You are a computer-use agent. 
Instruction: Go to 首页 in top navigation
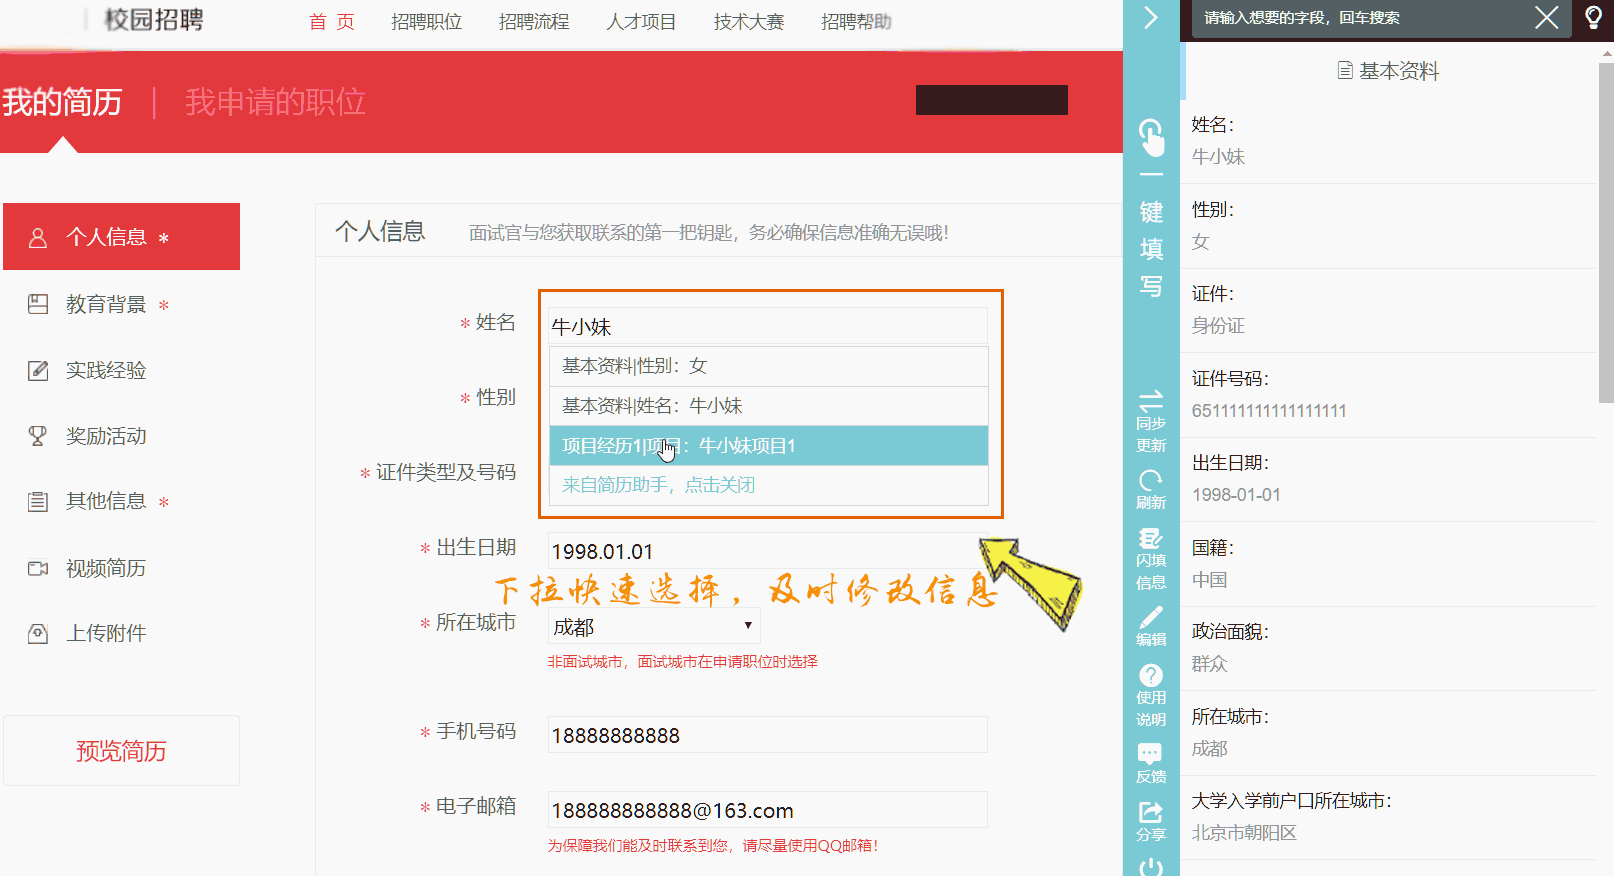pos(332,22)
